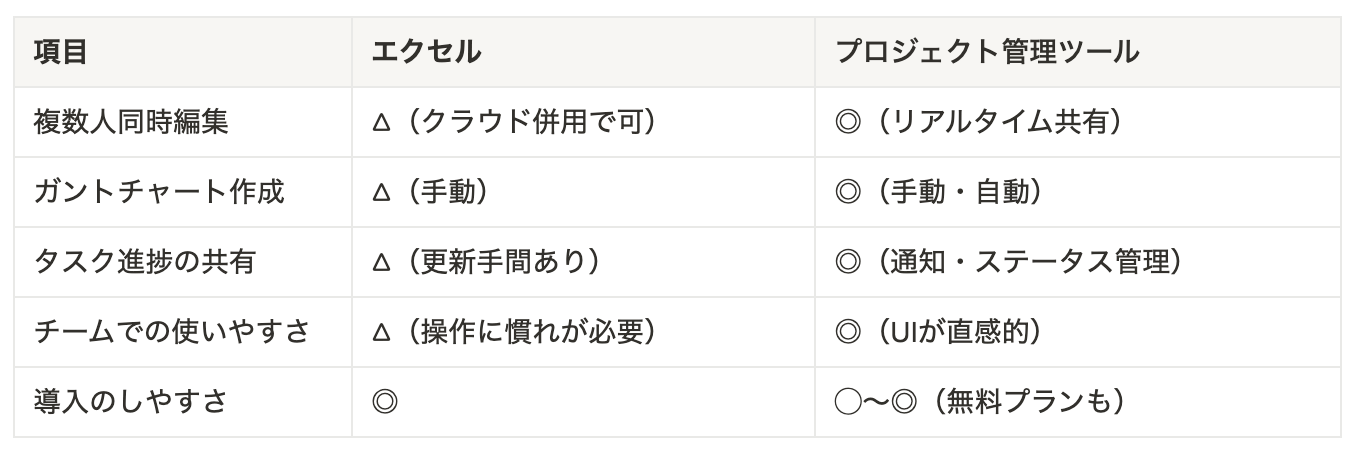Viewport: 1360px width, 460px height.
Task: Select the エクセル column header
Action: [583, 52]
